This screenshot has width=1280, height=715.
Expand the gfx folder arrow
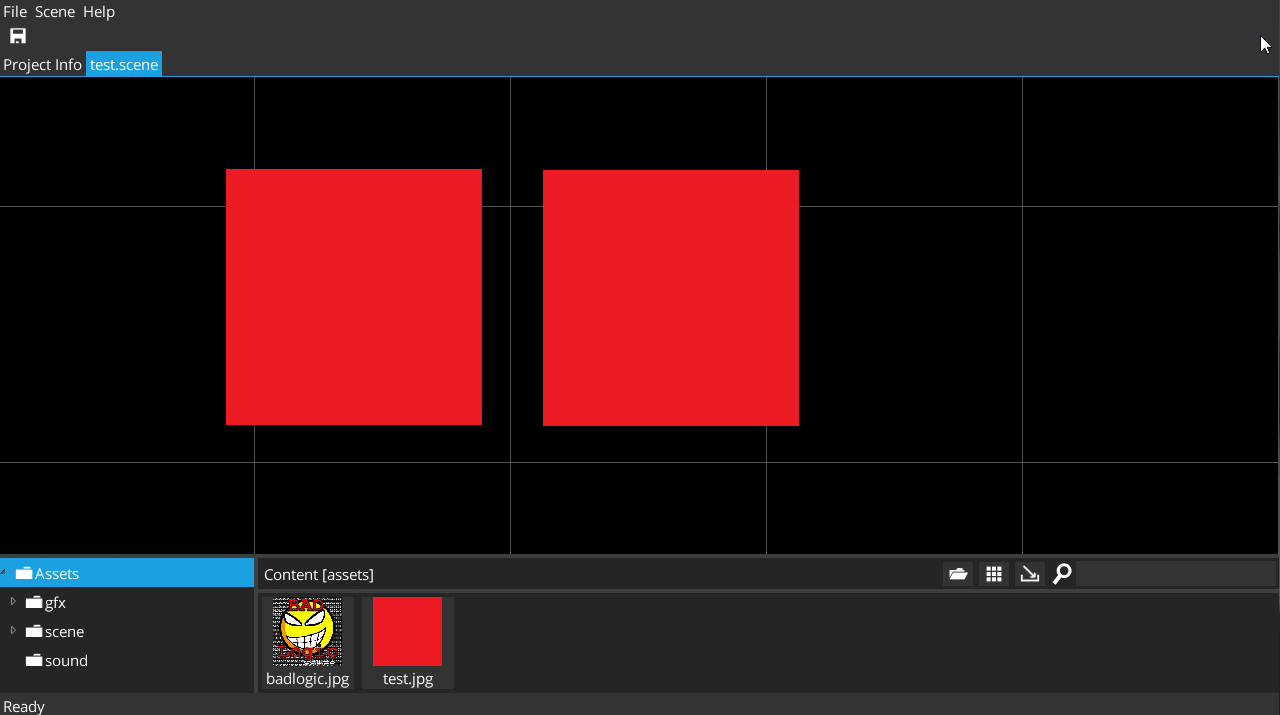click(13, 601)
